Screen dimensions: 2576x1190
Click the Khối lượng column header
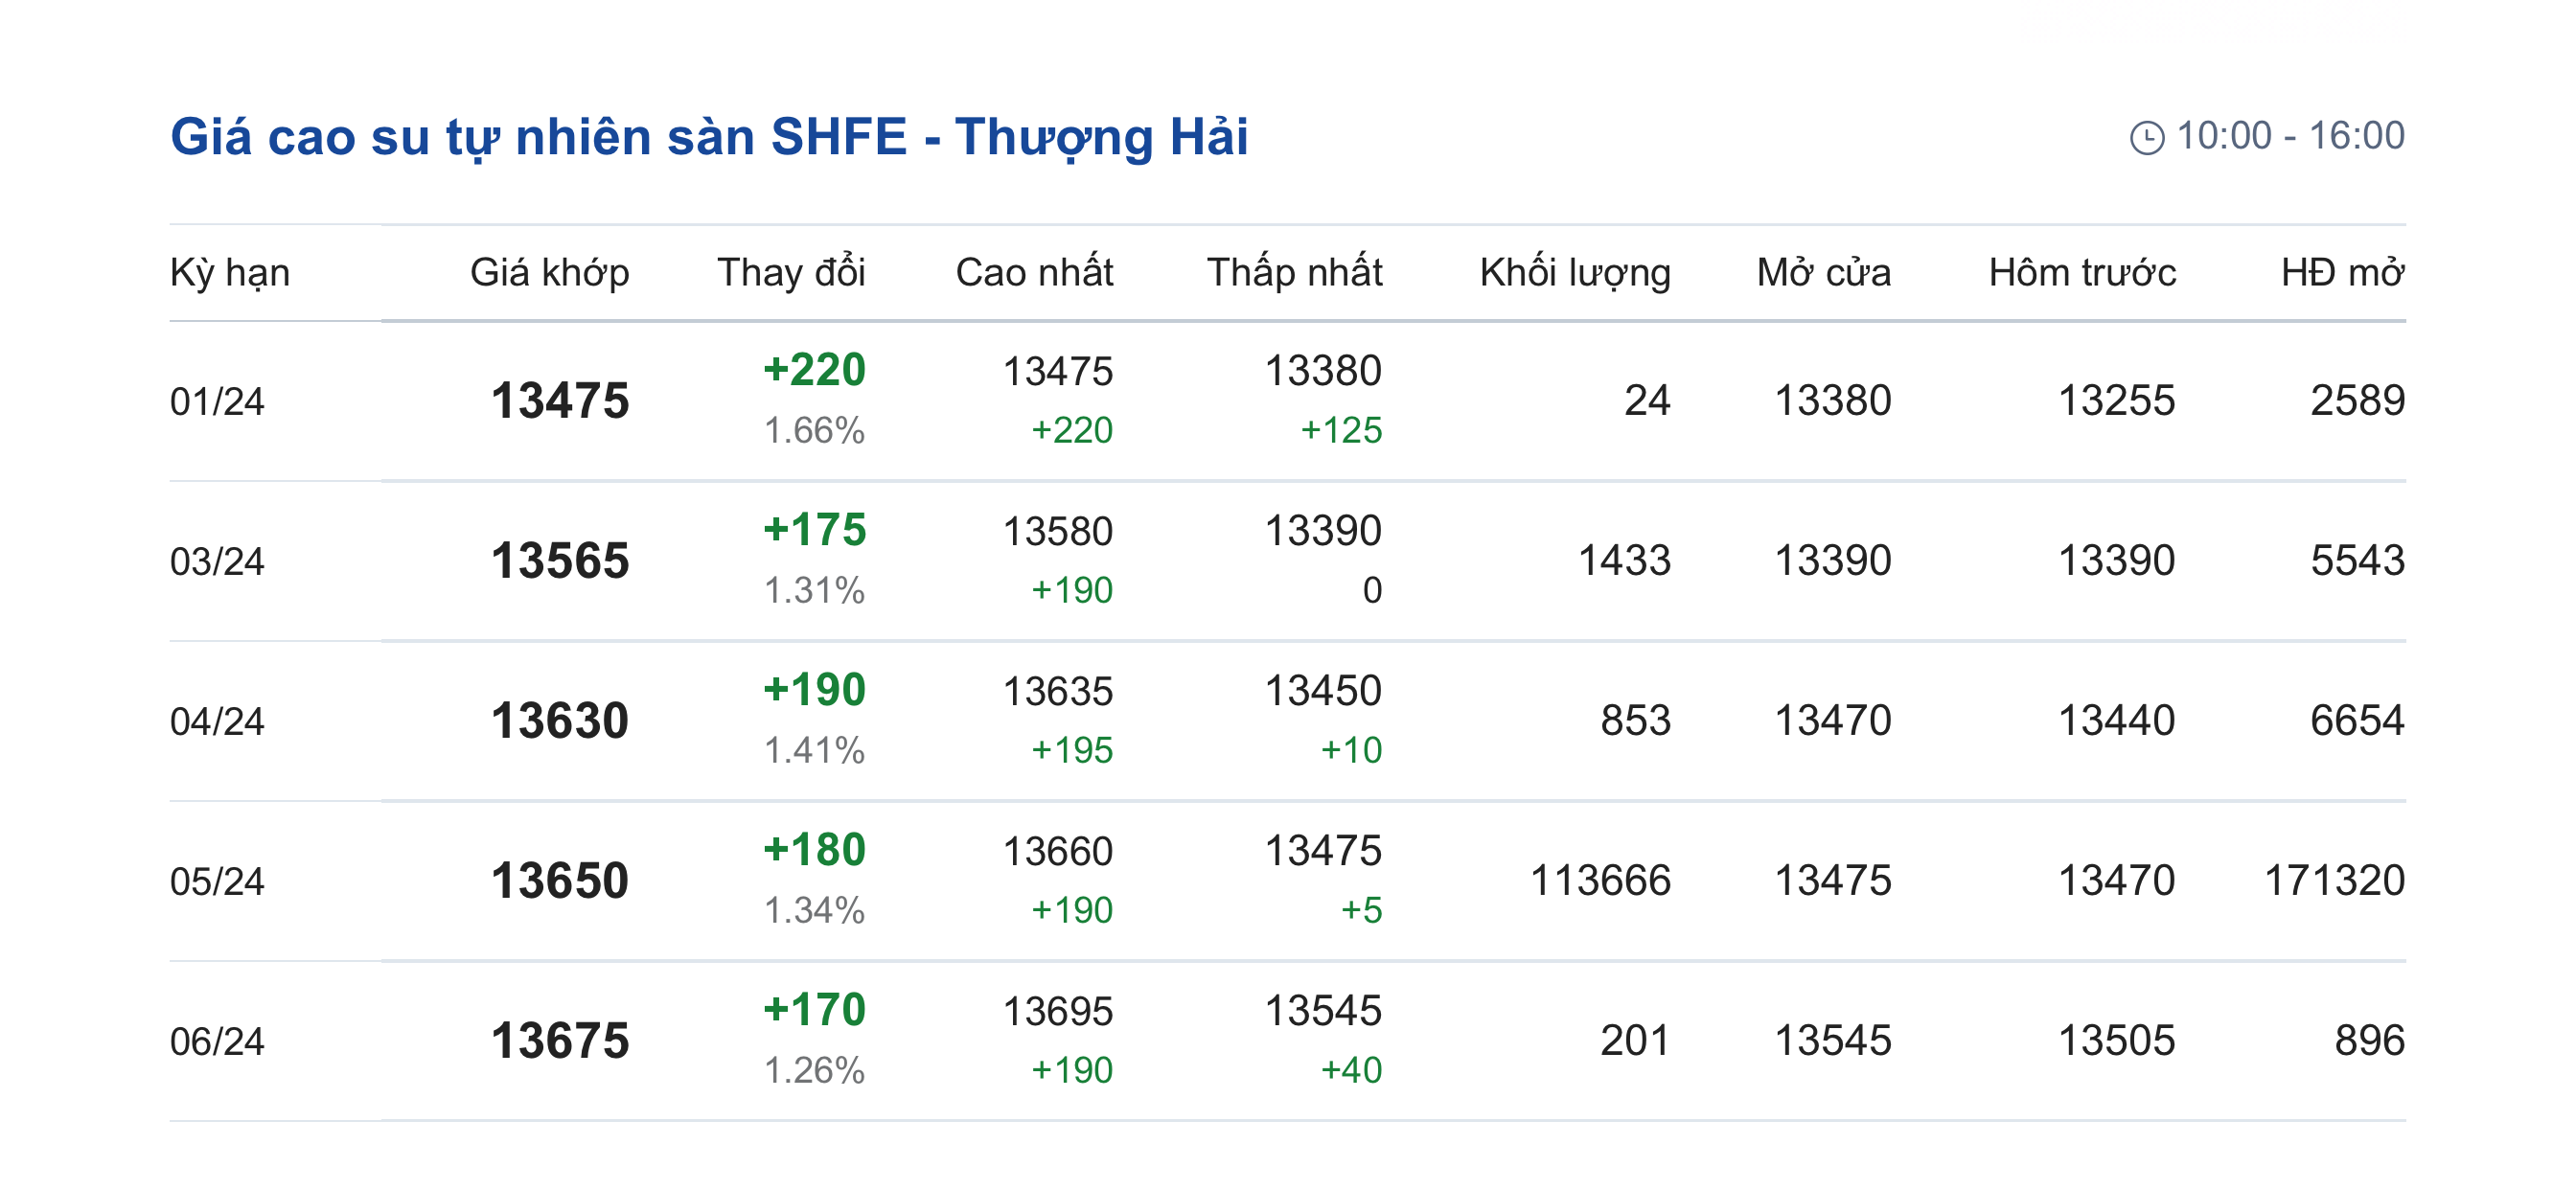click(x=1574, y=272)
